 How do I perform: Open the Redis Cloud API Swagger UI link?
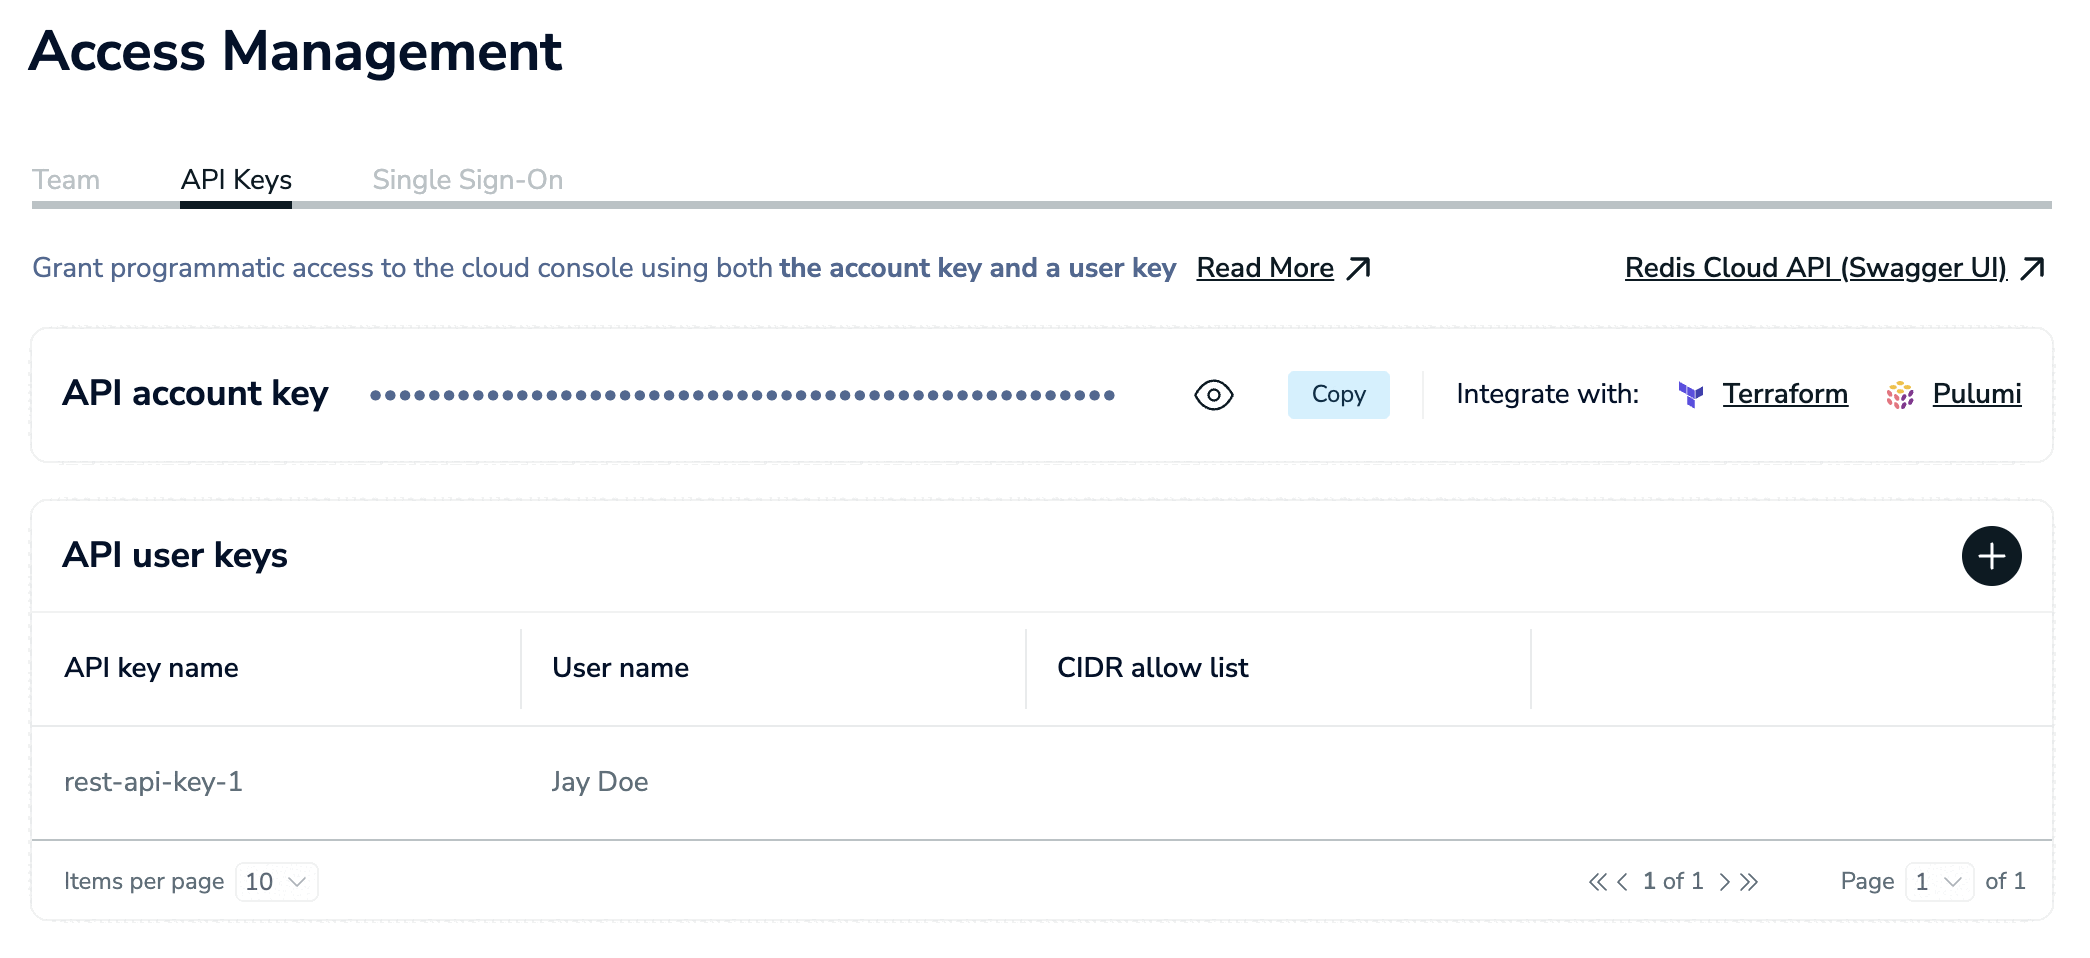point(1814,268)
